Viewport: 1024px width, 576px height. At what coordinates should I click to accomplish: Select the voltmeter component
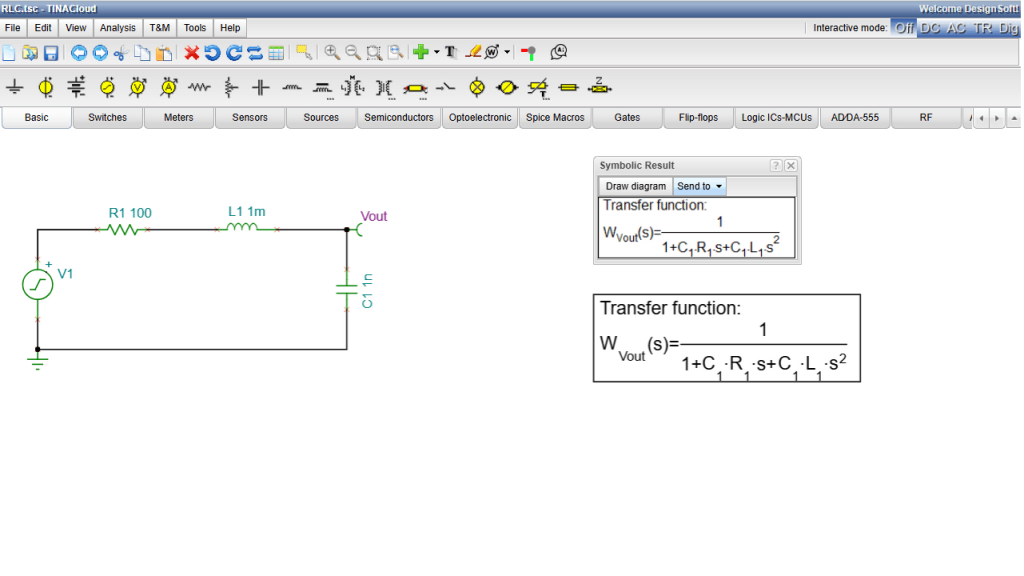138,87
